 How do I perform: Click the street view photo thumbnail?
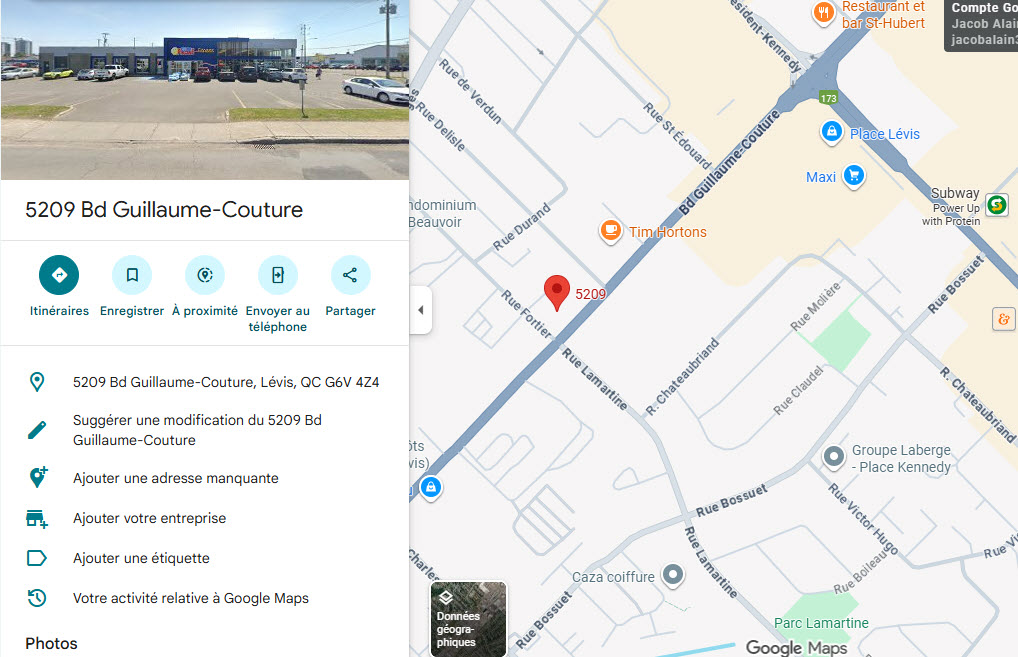tap(205, 90)
